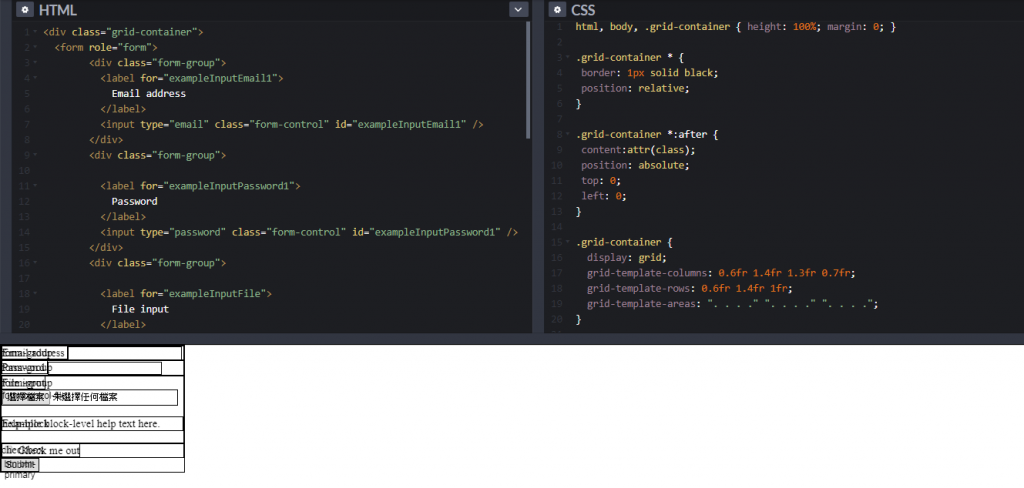Collapse the Email address label at HTML line 4
The image size is (1024, 488).
click(x=35, y=78)
